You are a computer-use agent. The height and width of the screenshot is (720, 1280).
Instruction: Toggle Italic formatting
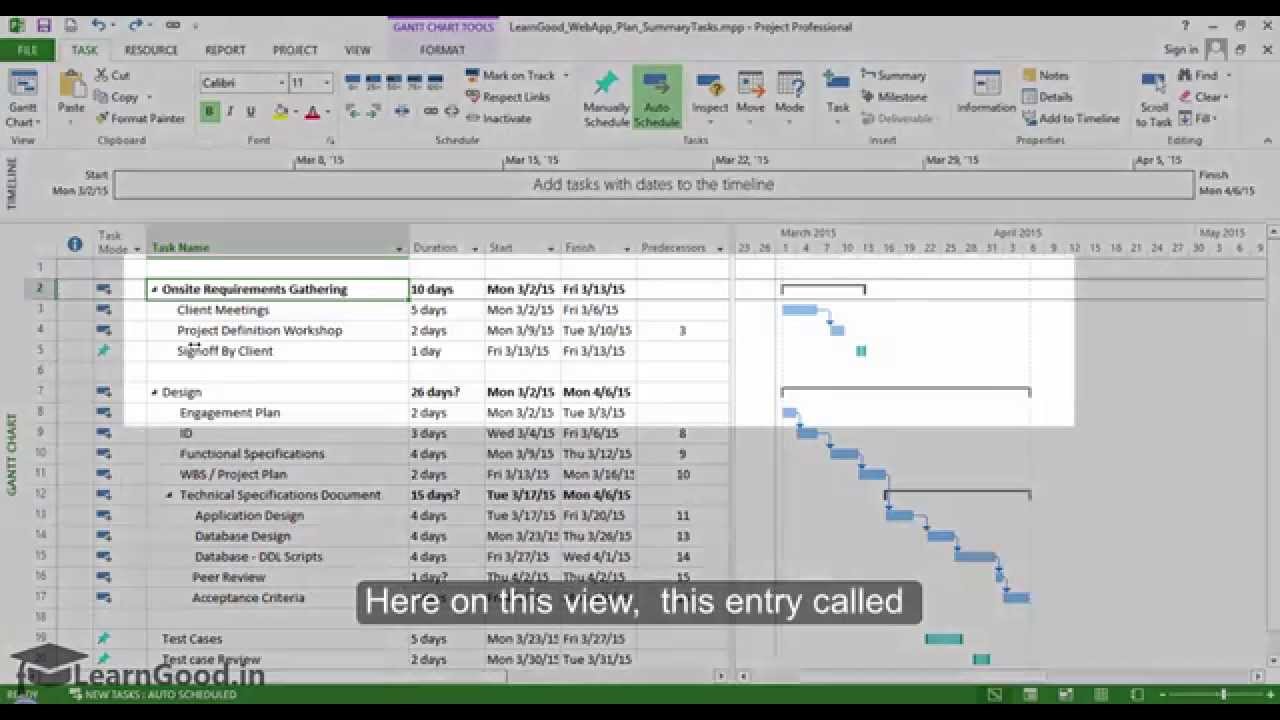230,112
